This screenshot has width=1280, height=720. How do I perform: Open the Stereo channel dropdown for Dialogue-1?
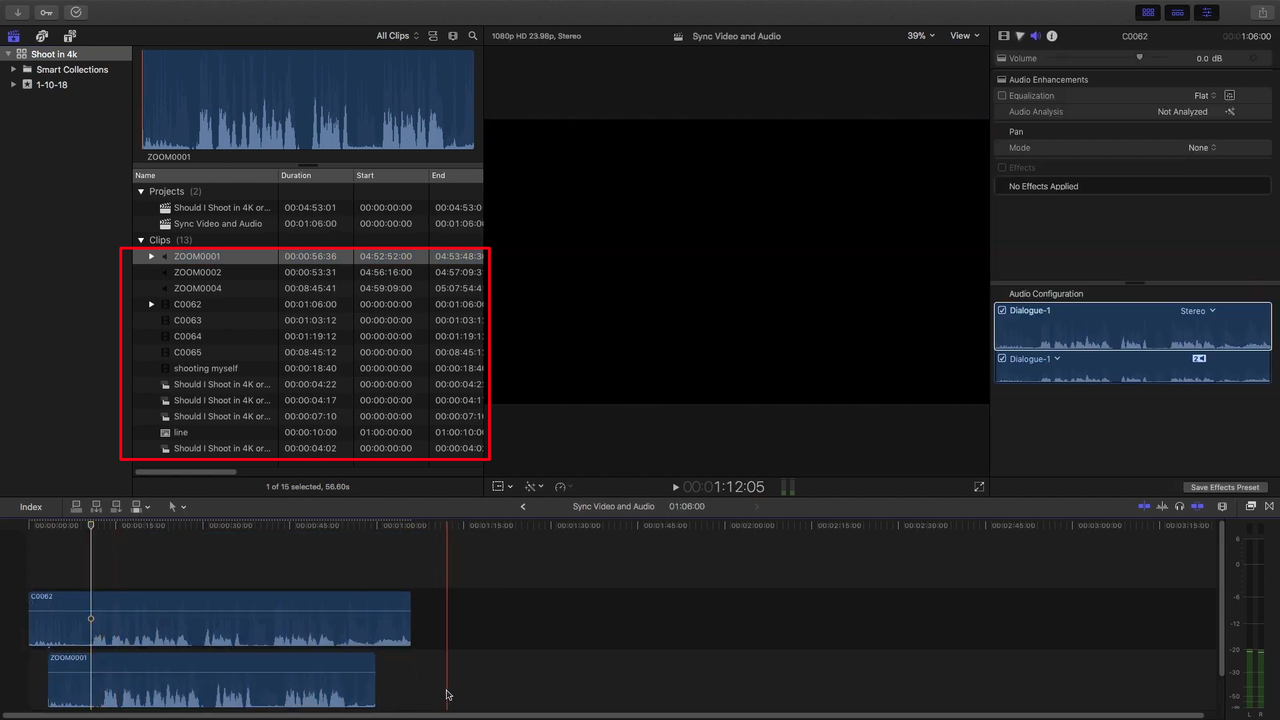pos(1196,310)
